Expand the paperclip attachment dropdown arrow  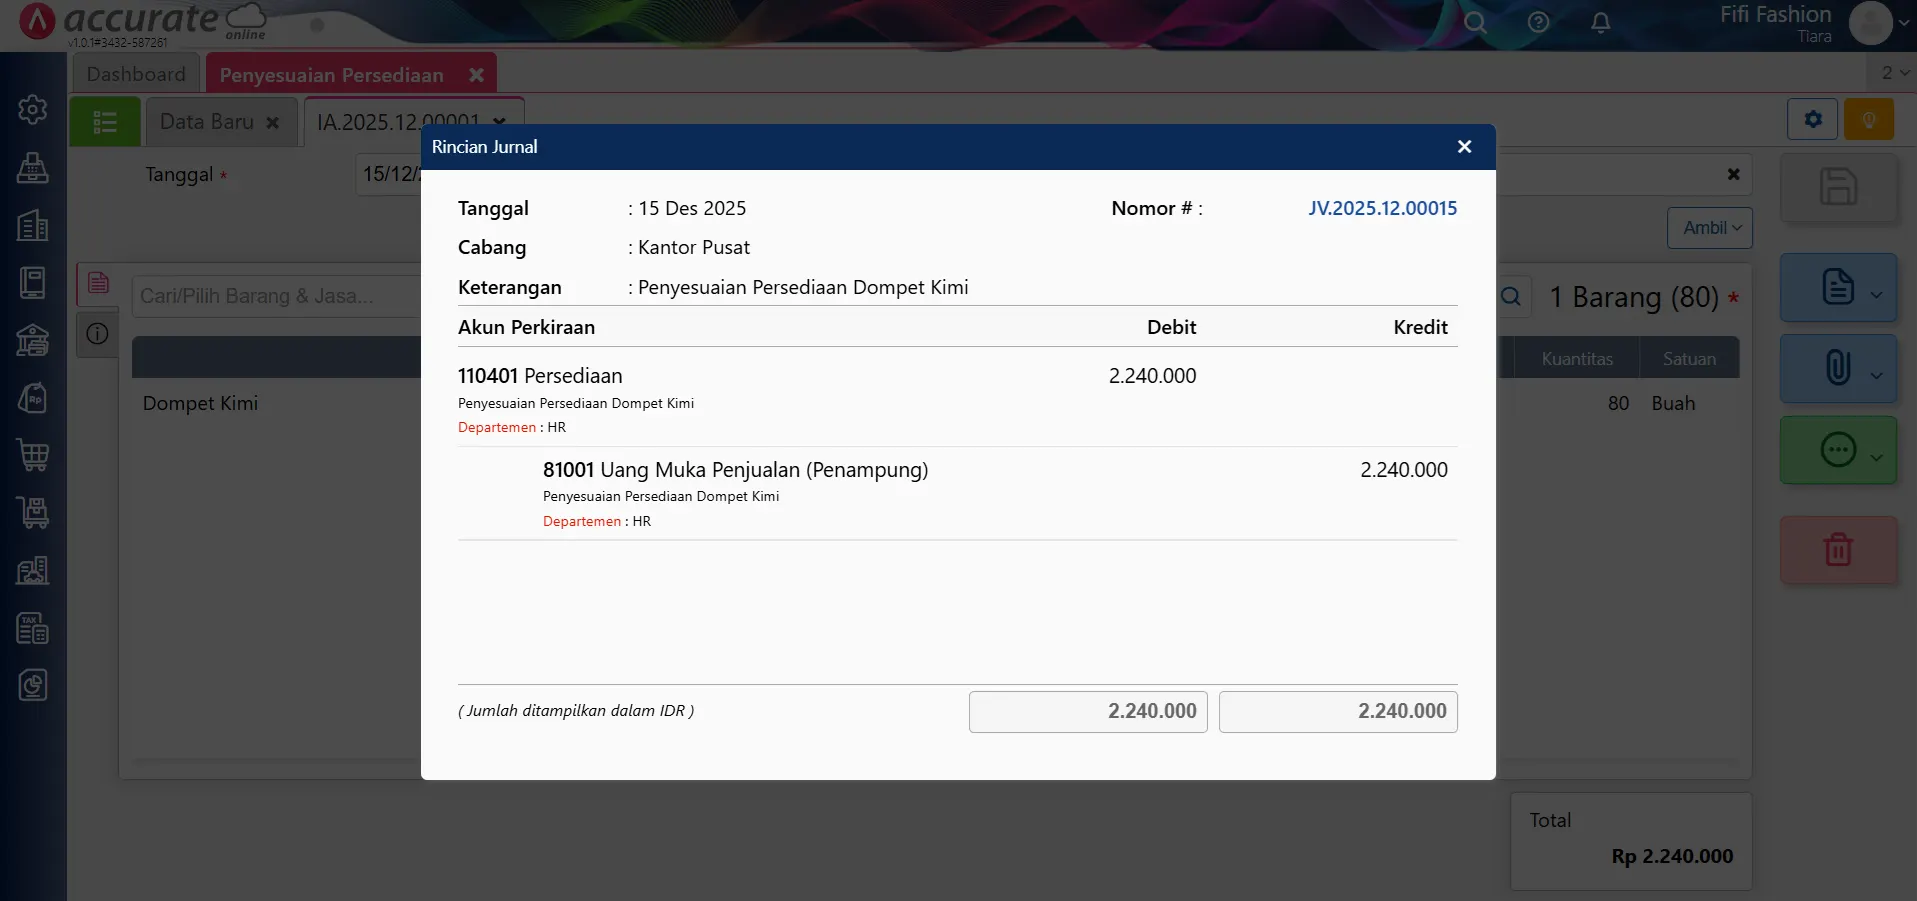coord(1877,375)
